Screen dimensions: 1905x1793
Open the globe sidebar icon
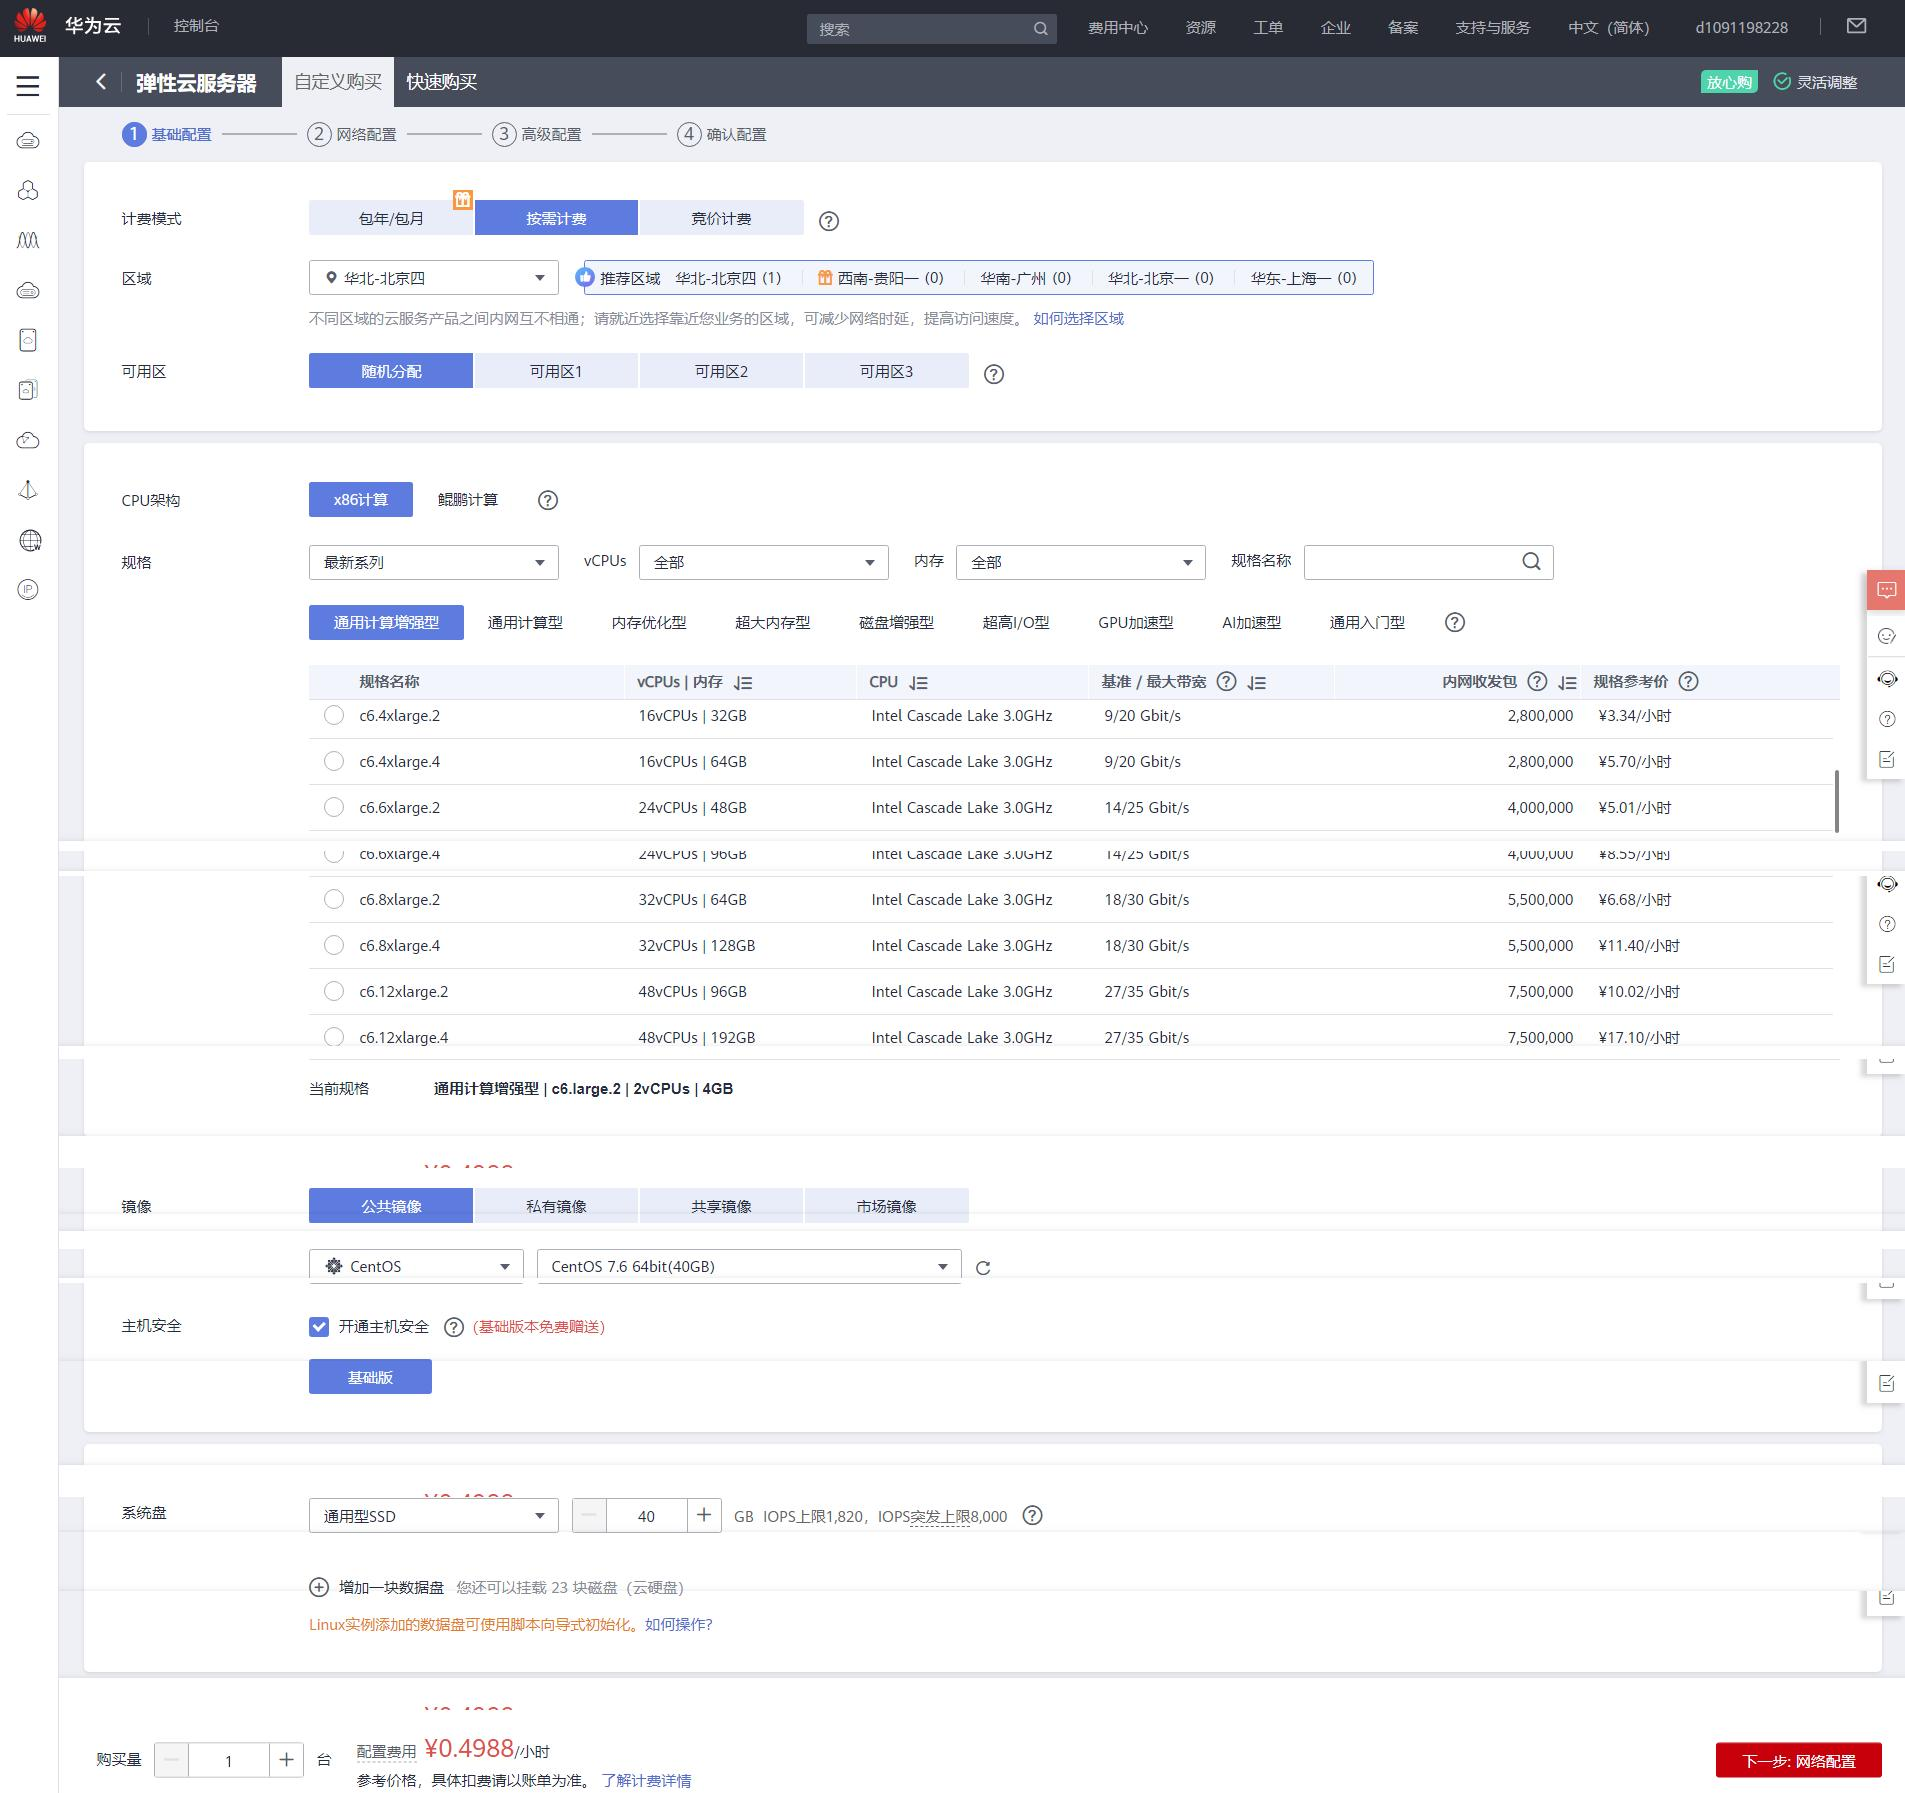30,541
